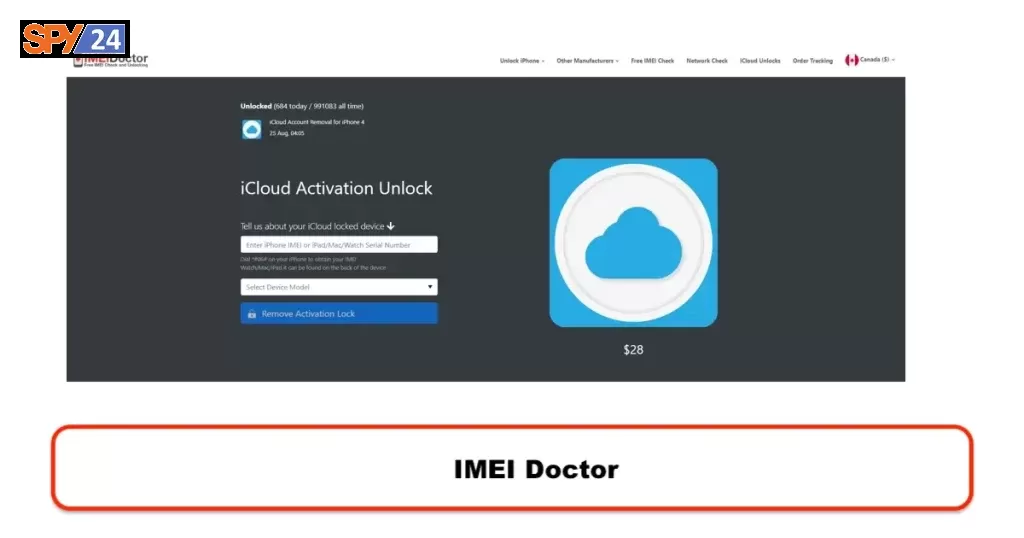1024x538 pixels.
Task: Open the Unlock iPhone dropdown menu
Action: point(522,61)
